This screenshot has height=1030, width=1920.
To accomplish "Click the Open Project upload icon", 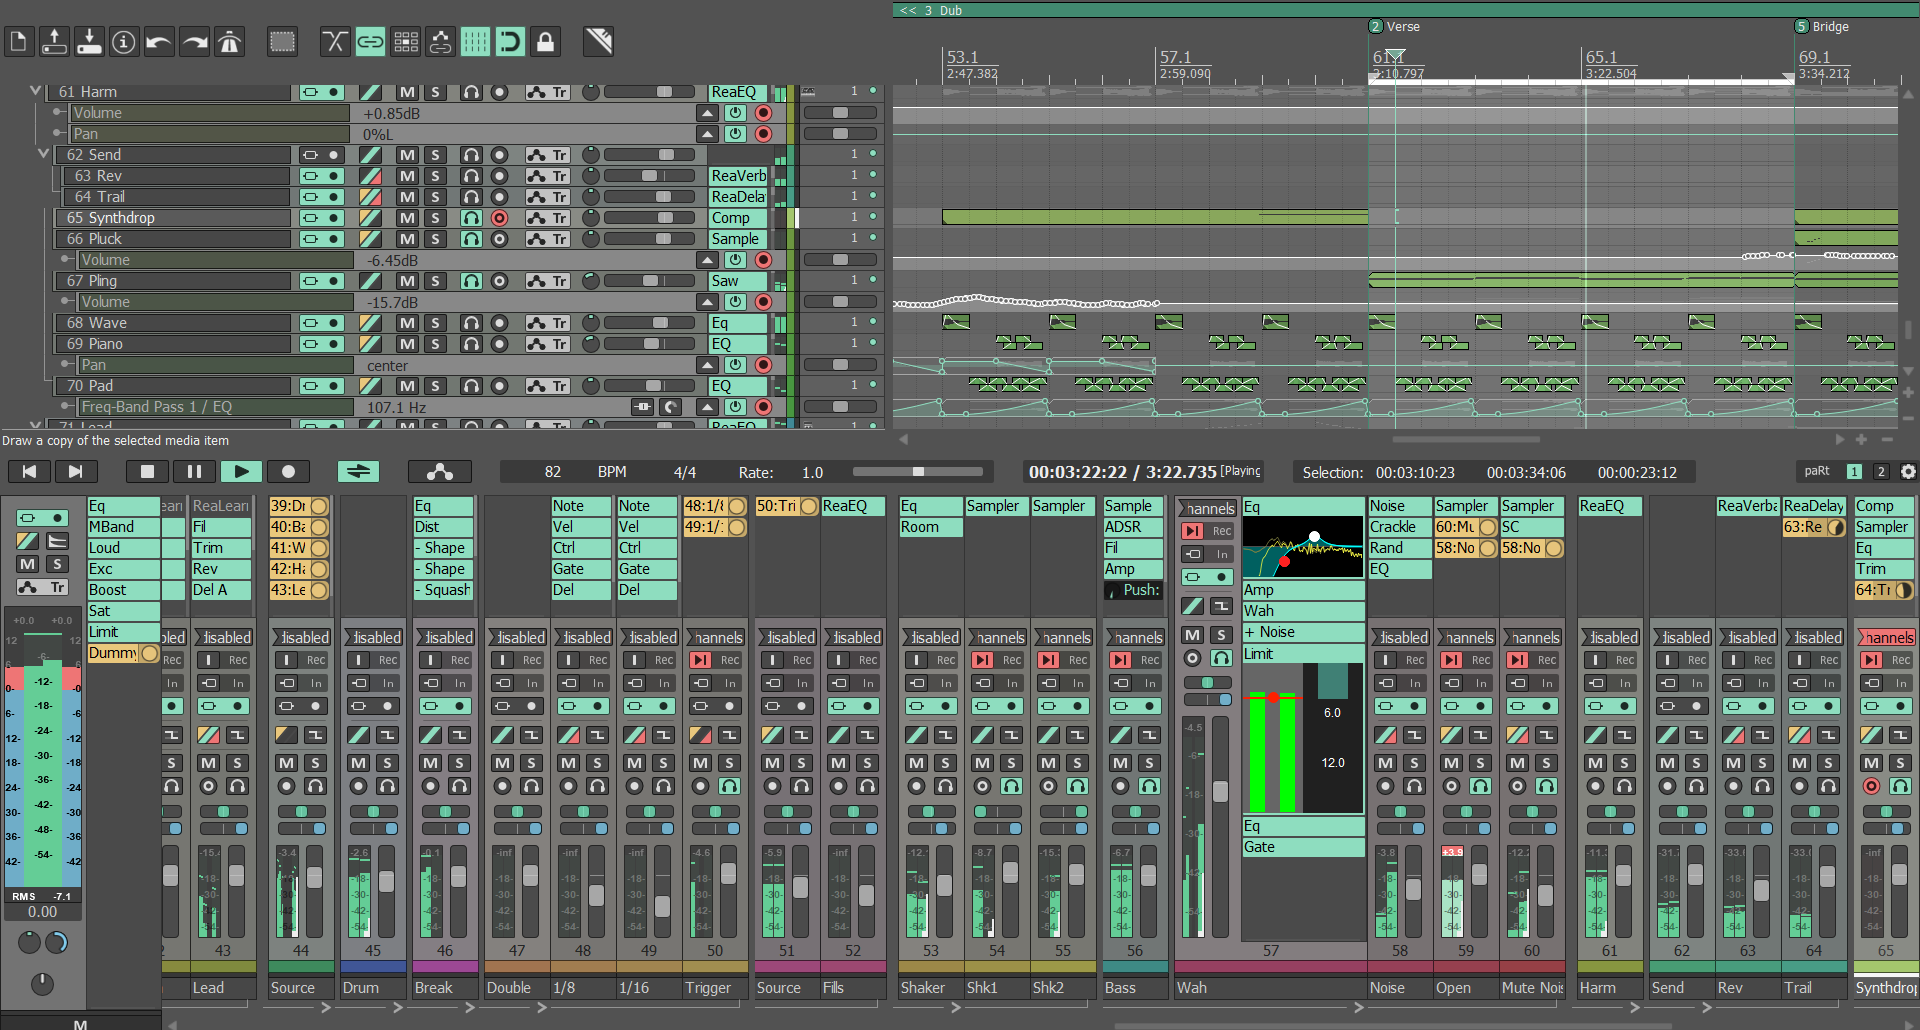I will tap(54, 42).
